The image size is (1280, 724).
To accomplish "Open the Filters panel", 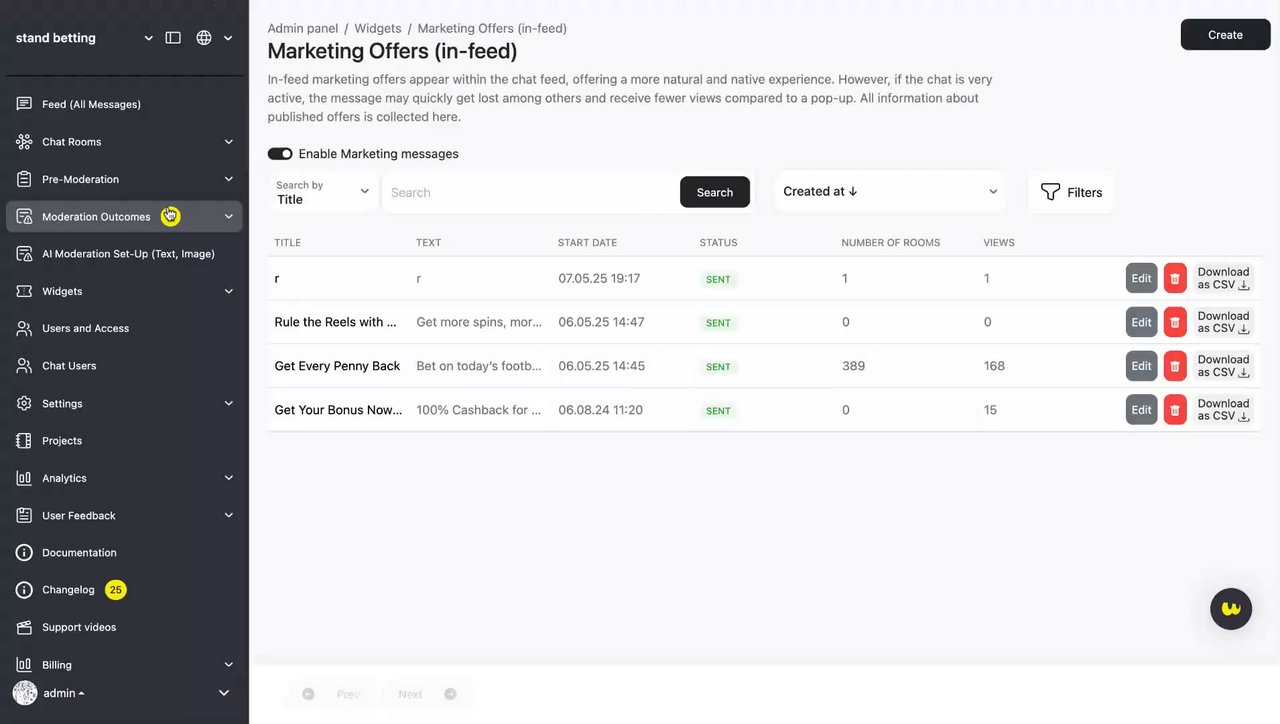I will point(1071,192).
